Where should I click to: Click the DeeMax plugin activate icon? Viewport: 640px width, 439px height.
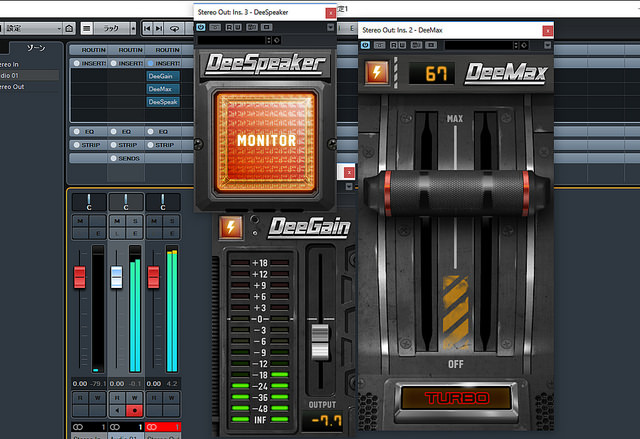click(x=365, y=45)
